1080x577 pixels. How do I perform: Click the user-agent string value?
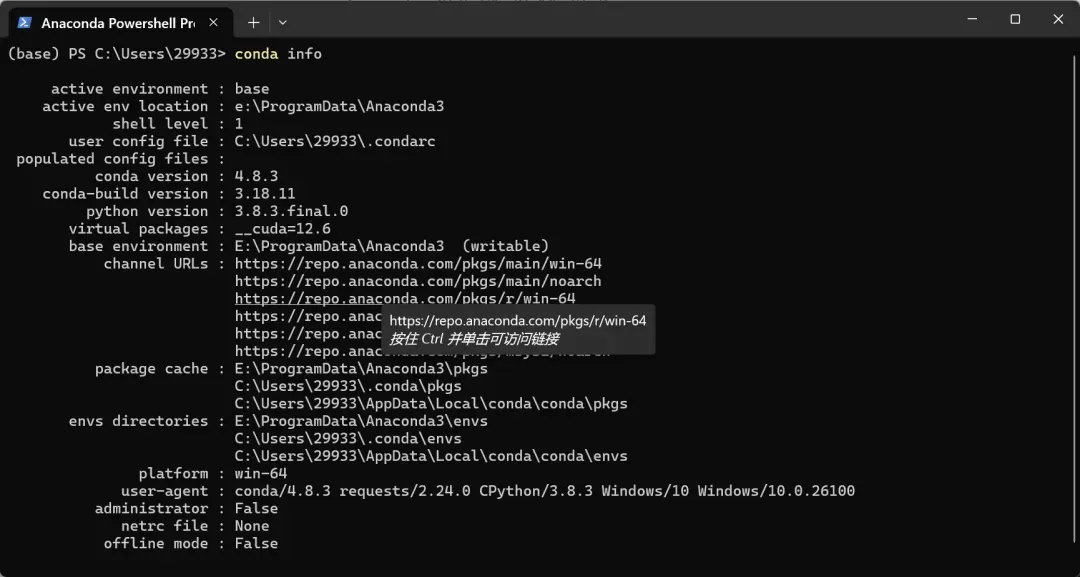tap(544, 491)
